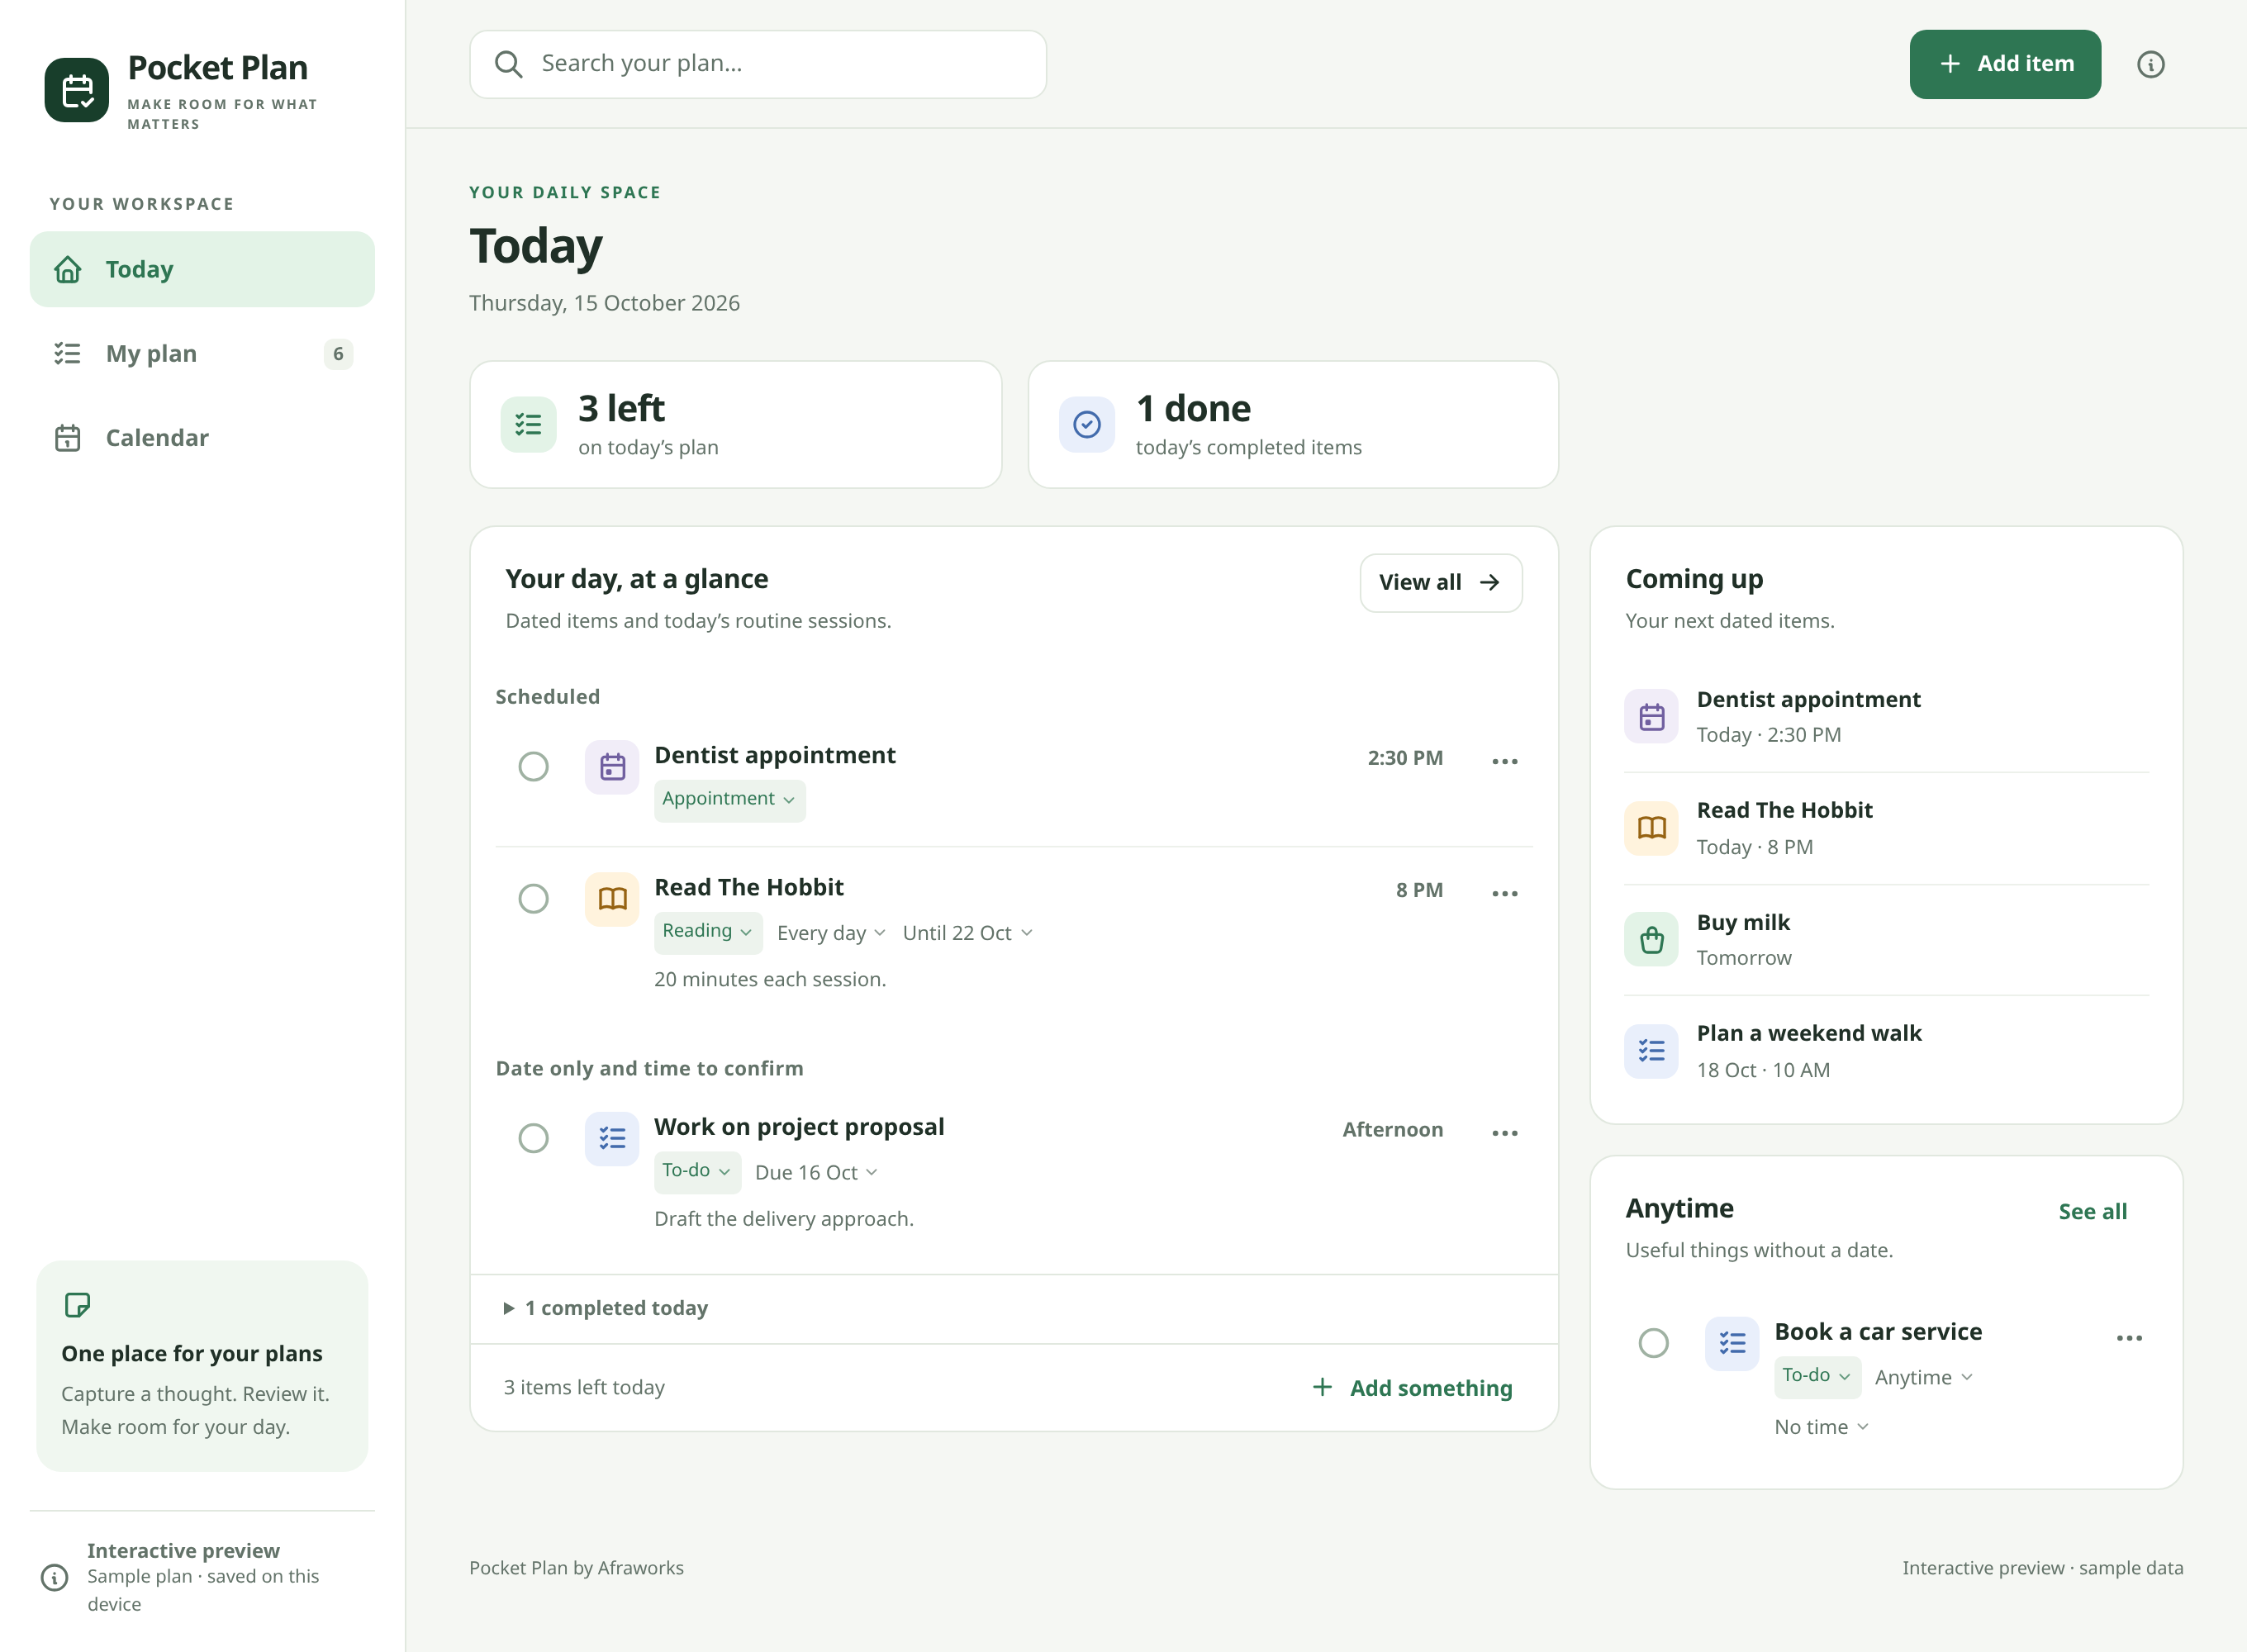The width and height of the screenshot is (2247, 1652).
Task: Click the note icon in One place for your plans
Action: coord(77,1305)
